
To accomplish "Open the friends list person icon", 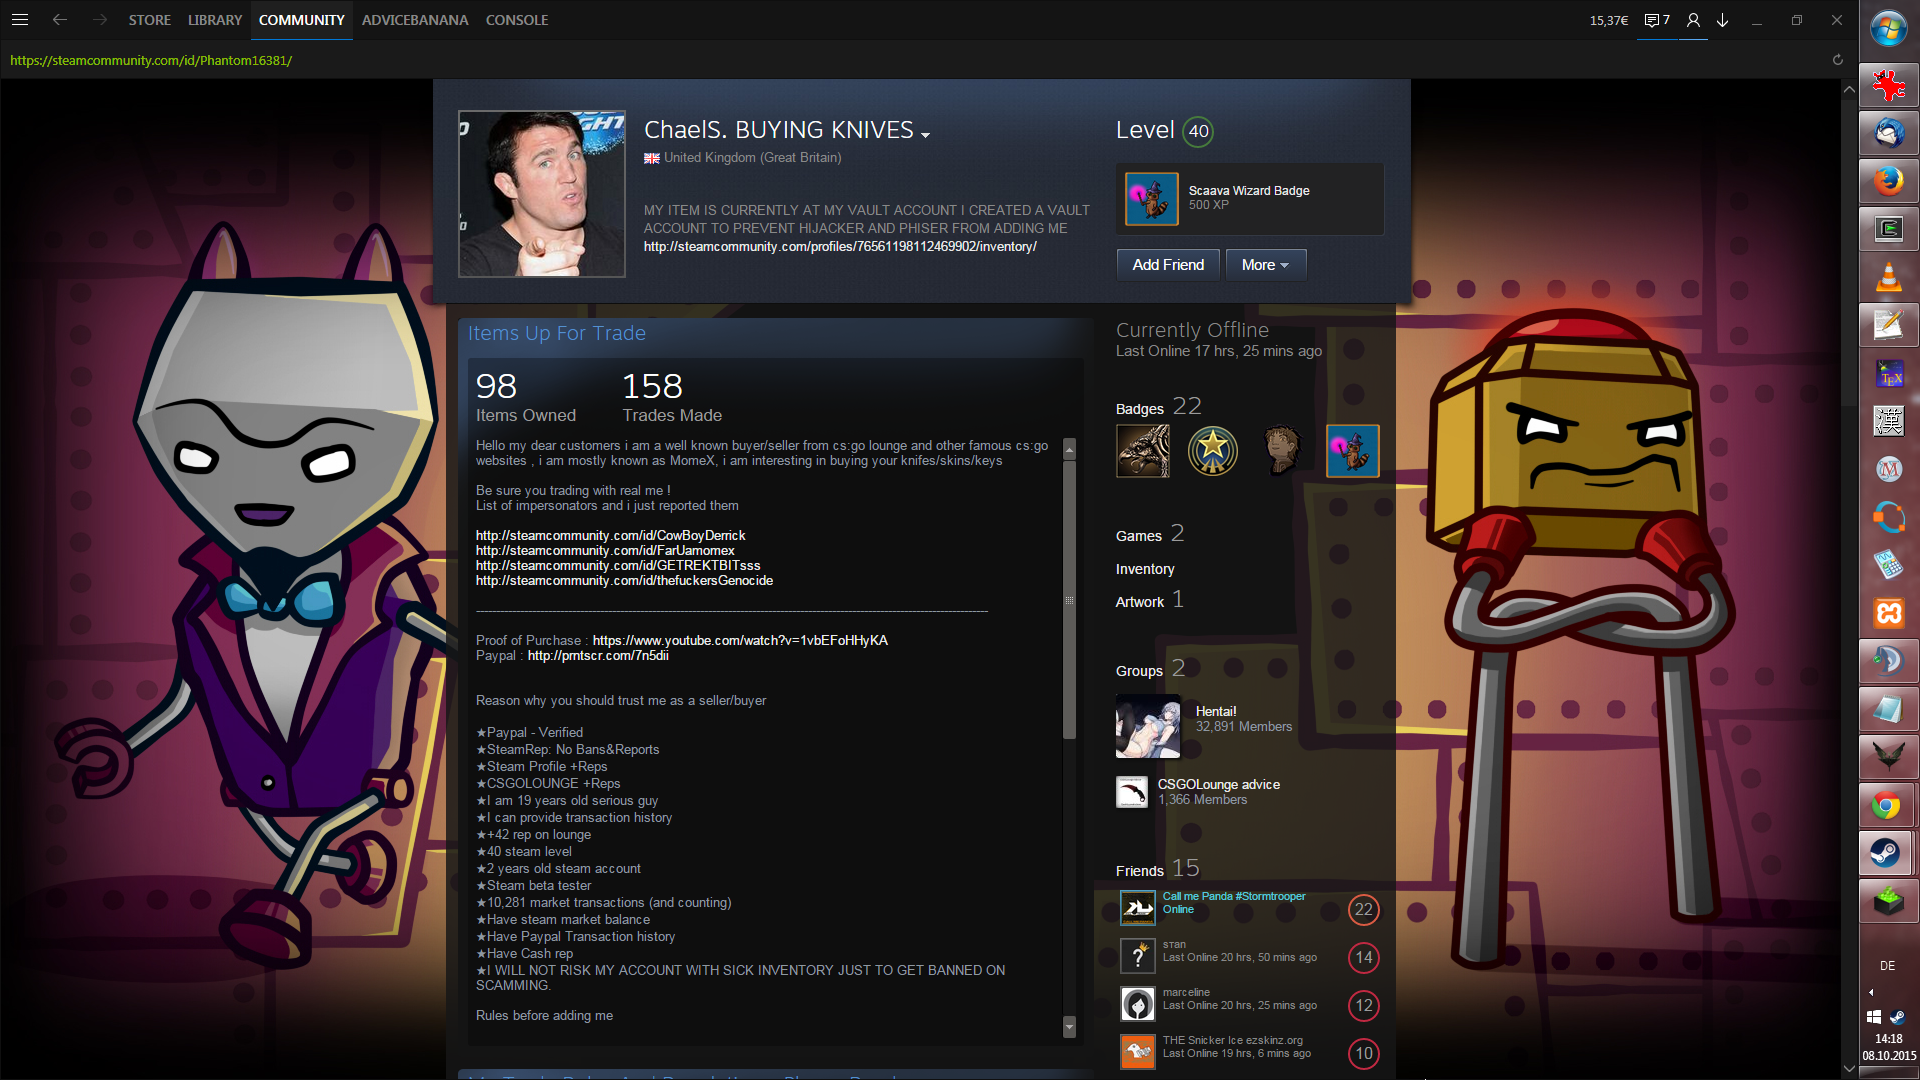I will [1693, 20].
